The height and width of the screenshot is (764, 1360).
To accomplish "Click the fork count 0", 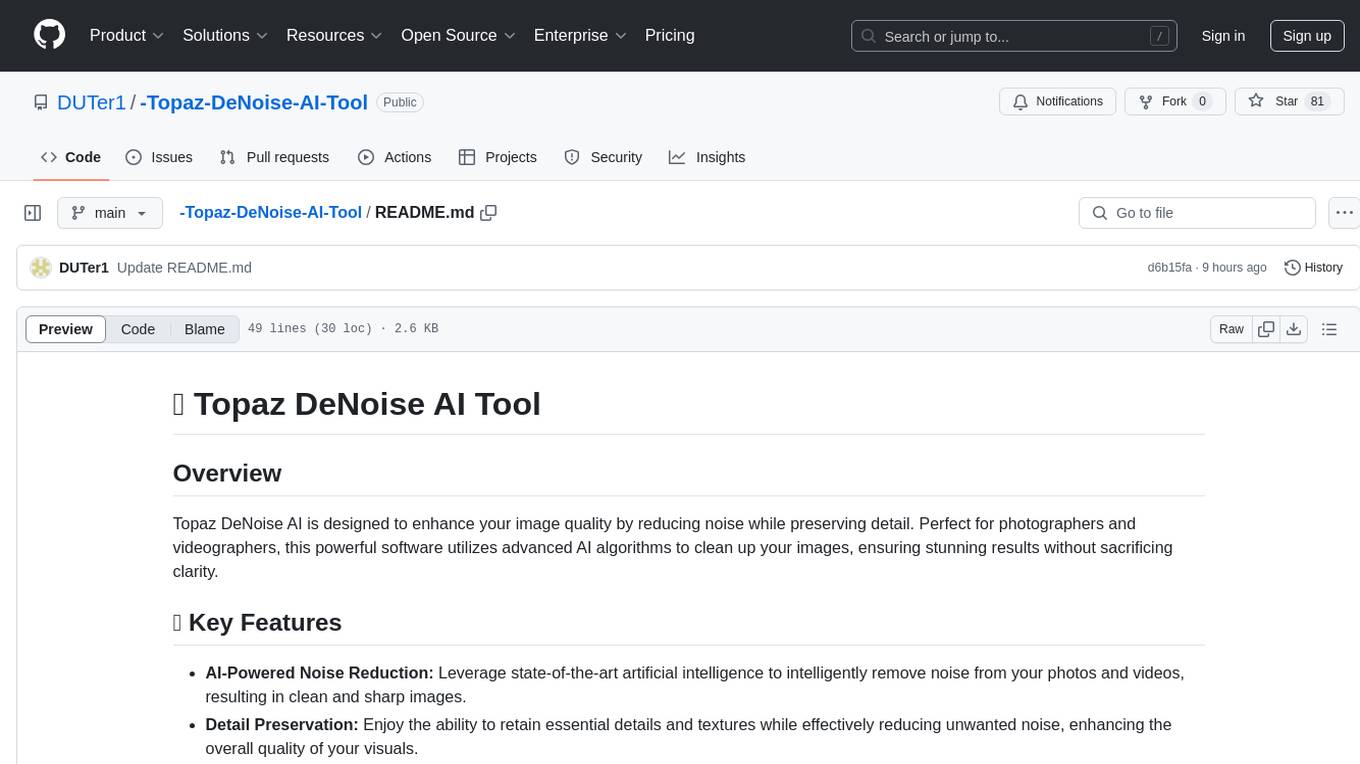I will 1203,101.
